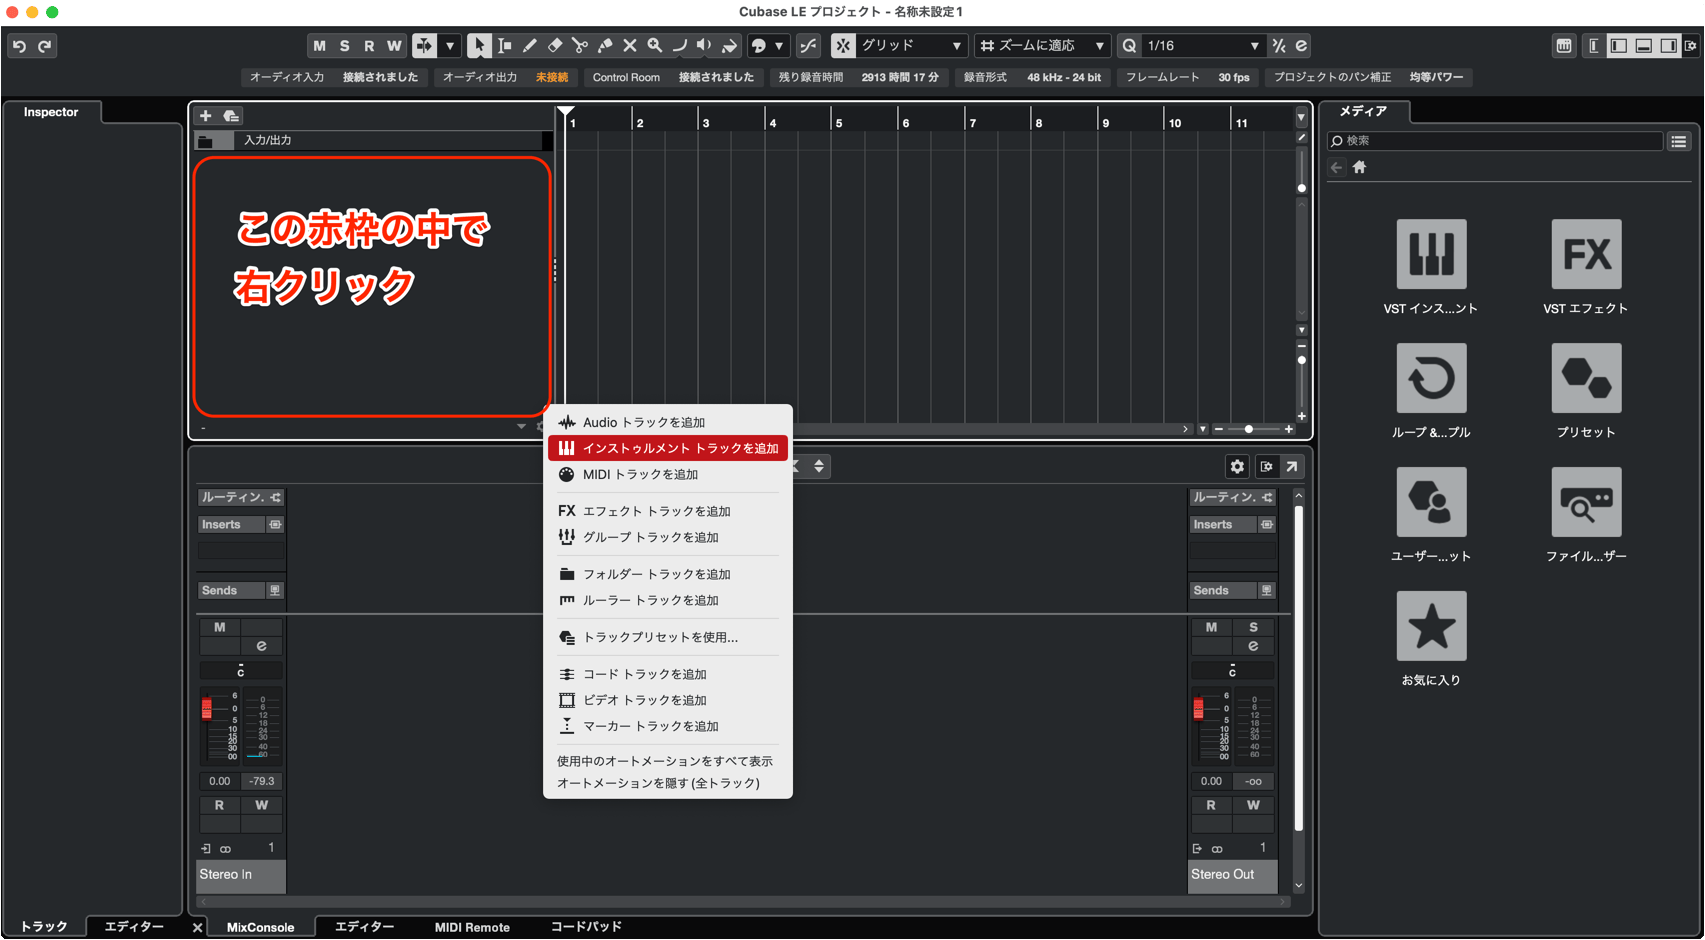Click the Undo arrow icon
The height and width of the screenshot is (940, 1705).
click(19, 46)
